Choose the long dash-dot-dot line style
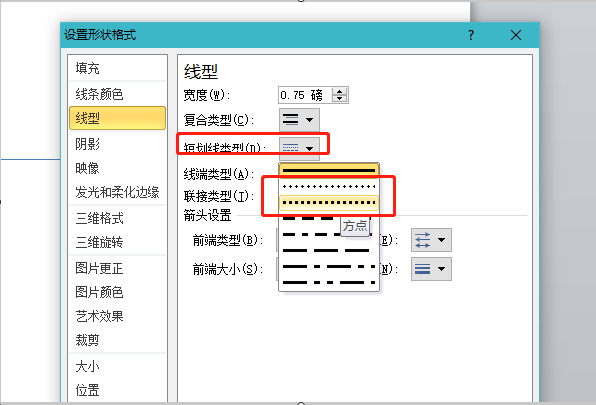The image size is (596, 405). pos(329,282)
